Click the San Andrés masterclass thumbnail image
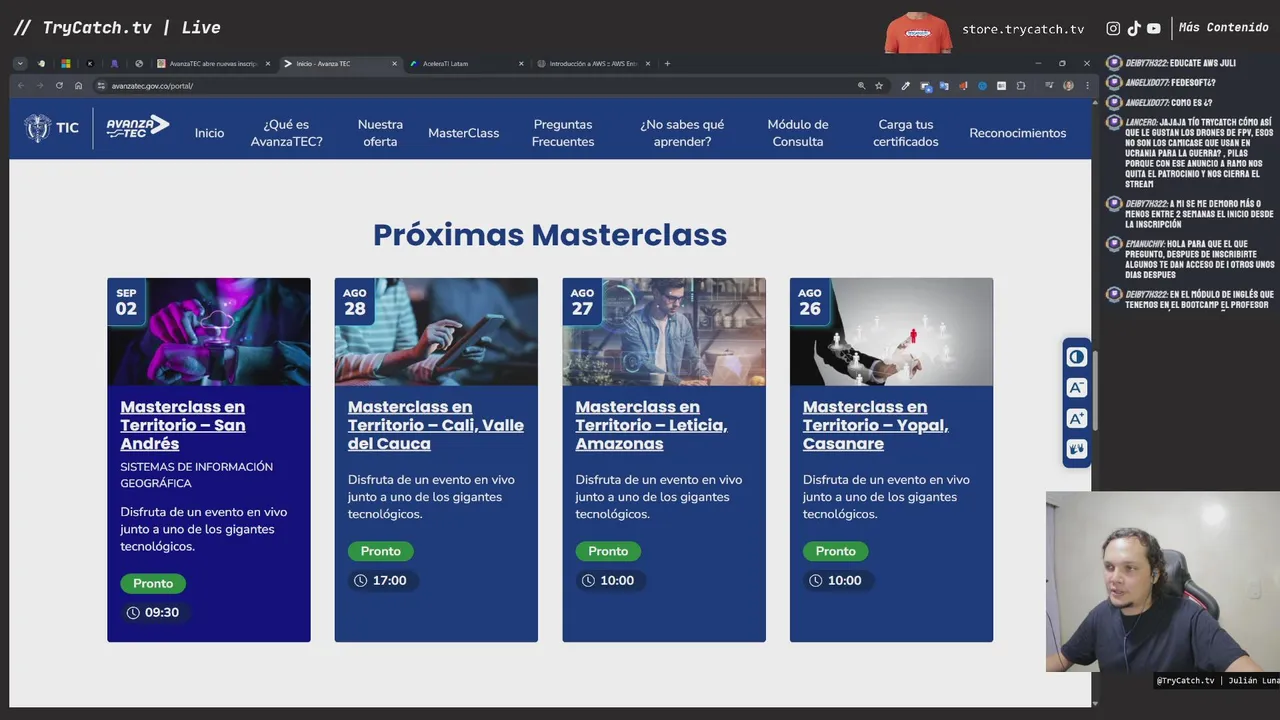 (x=209, y=332)
